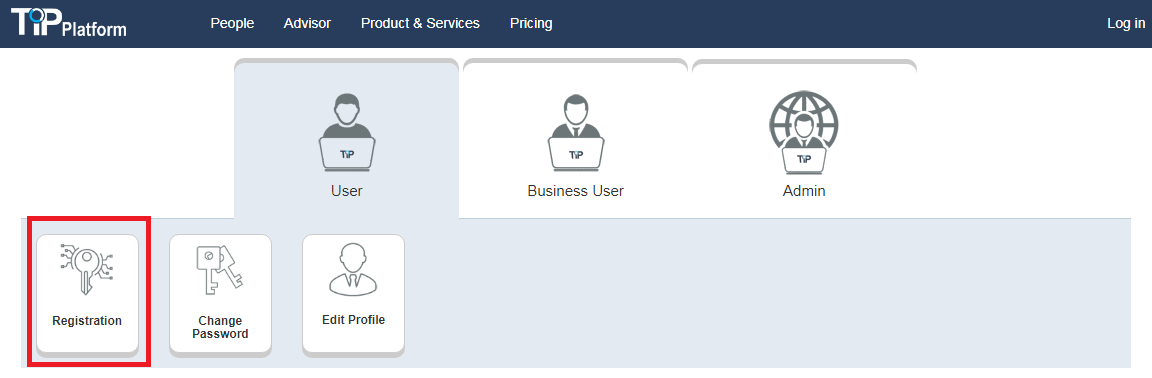The width and height of the screenshot is (1152, 378).
Task: Go to Product & Services
Action: 420,24
